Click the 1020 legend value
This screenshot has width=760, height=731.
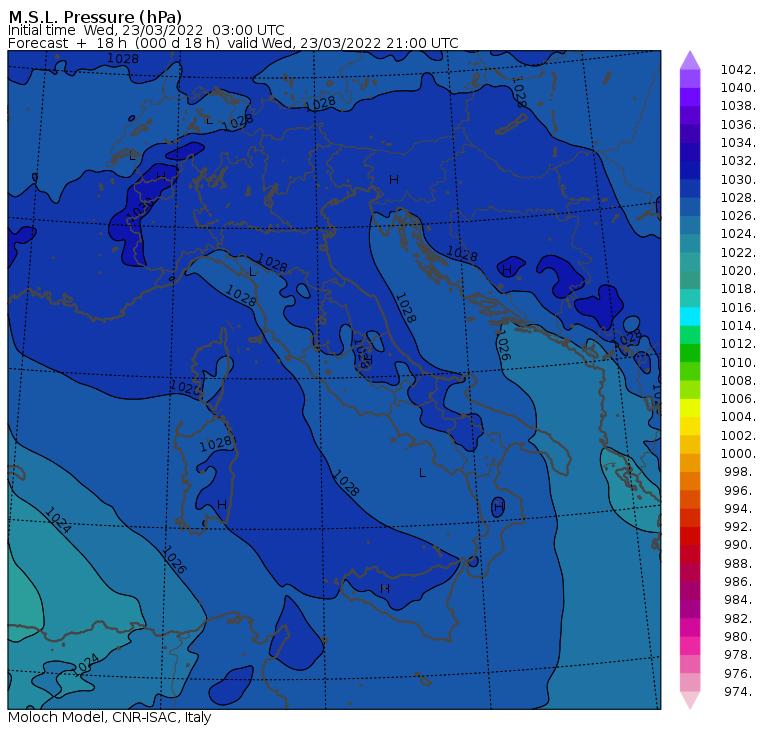(738, 270)
